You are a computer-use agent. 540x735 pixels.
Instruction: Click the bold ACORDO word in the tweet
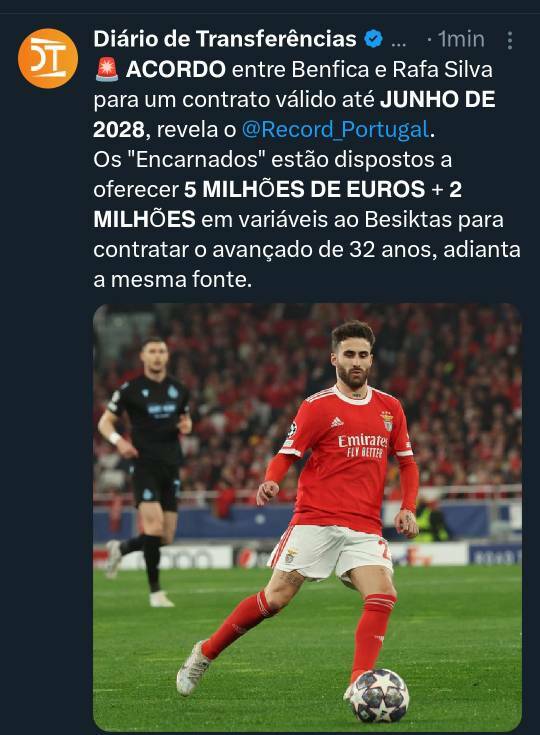point(176,69)
